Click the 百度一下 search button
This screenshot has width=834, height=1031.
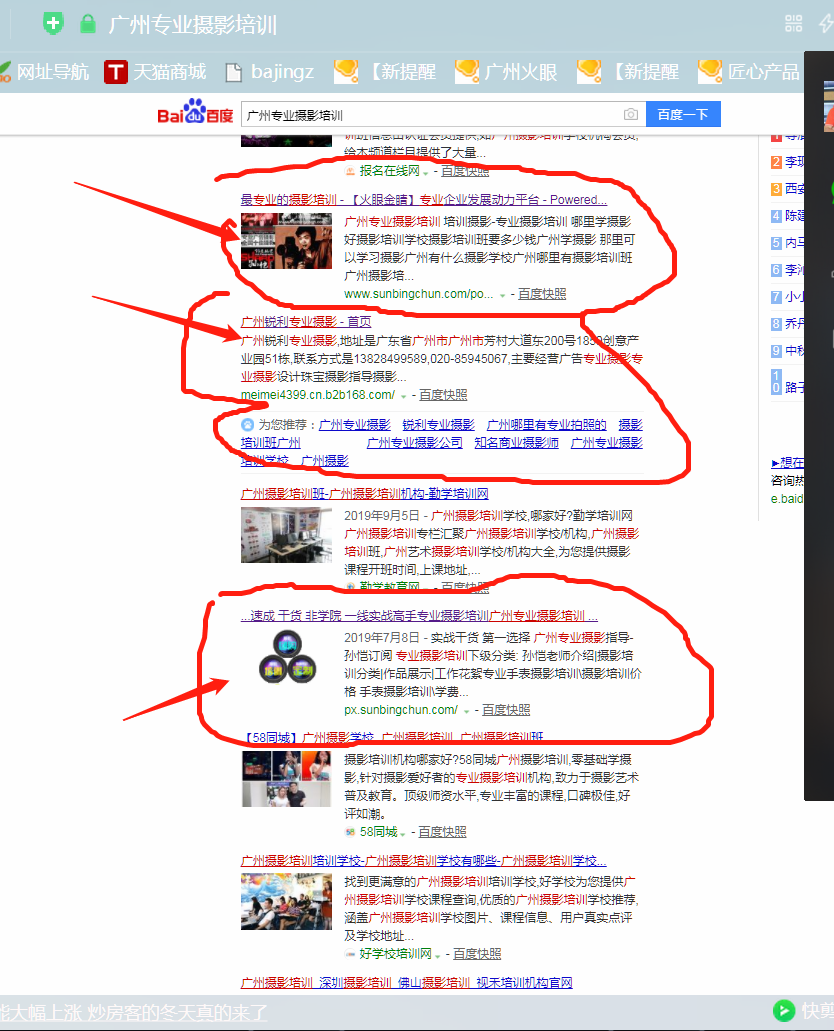coord(683,114)
